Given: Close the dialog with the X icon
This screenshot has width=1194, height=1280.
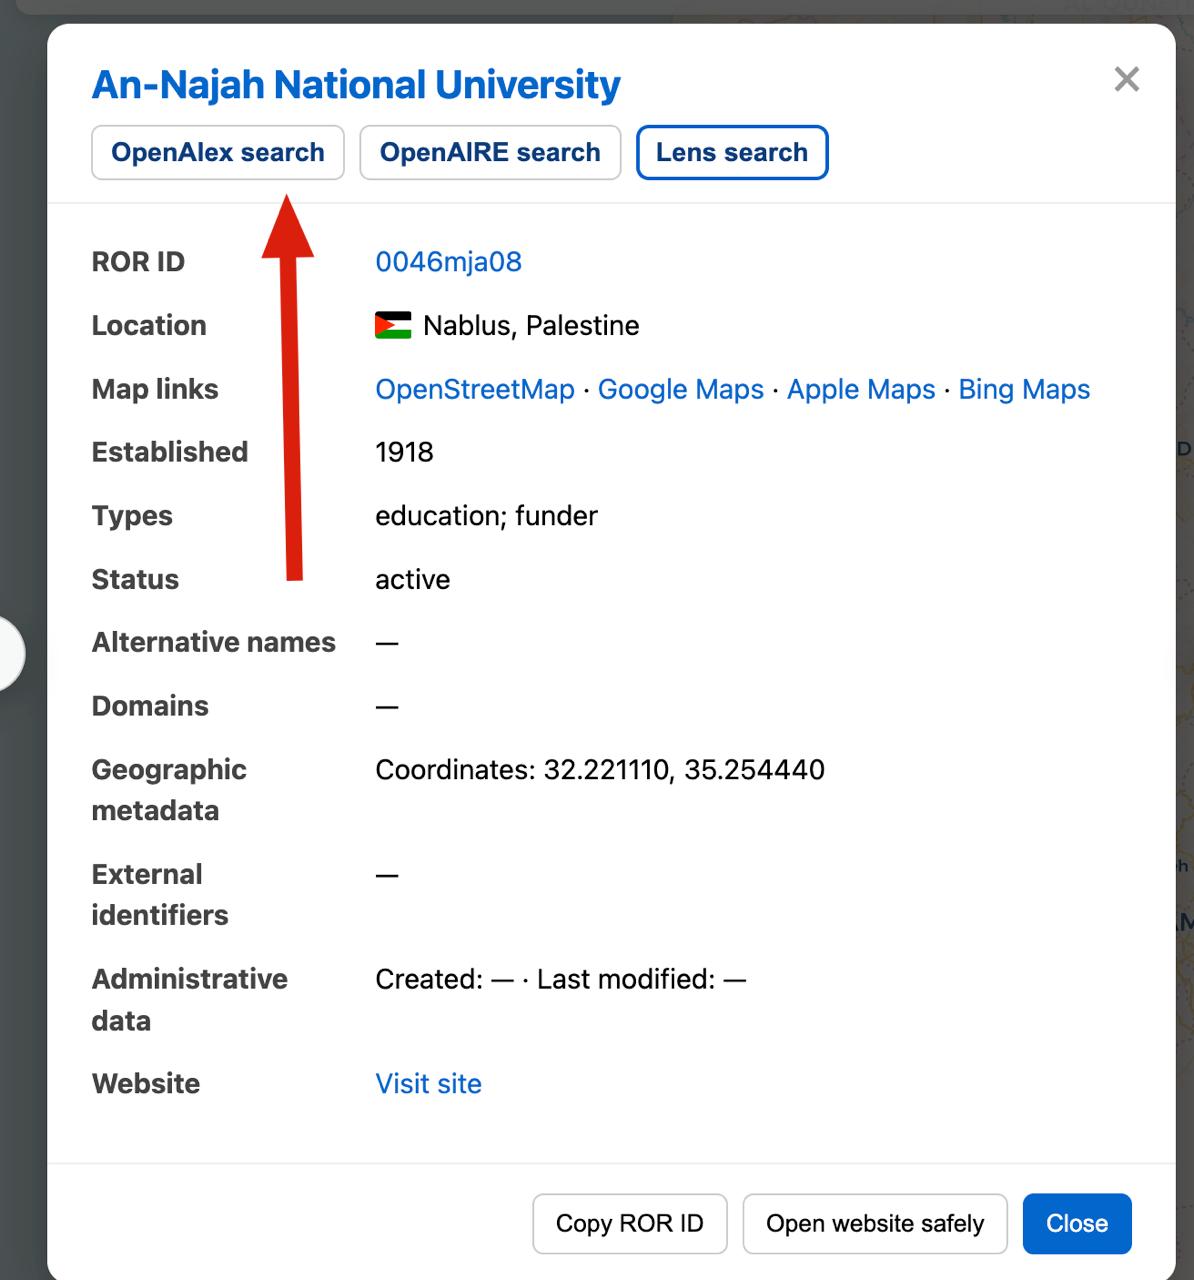Looking at the screenshot, I should tap(1126, 80).
